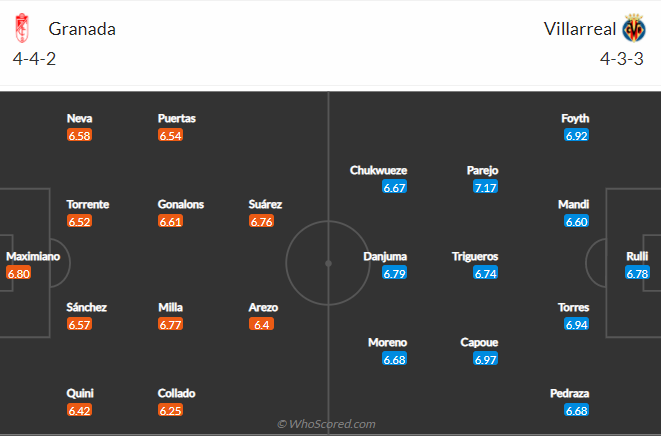This screenshot has width=661, height=436.
Task: Click Arezo's 6.4 rating badge
Action: point(261,324)
